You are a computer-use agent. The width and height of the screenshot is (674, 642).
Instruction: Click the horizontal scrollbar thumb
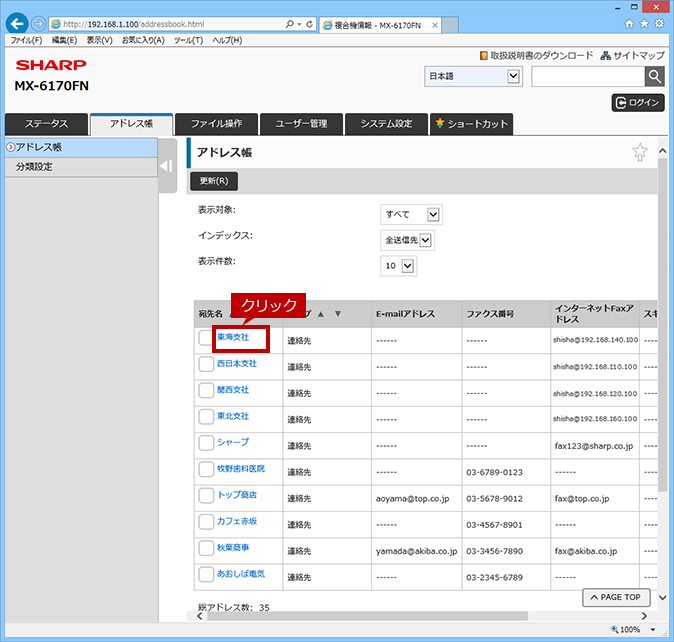(x=368, y=616)
